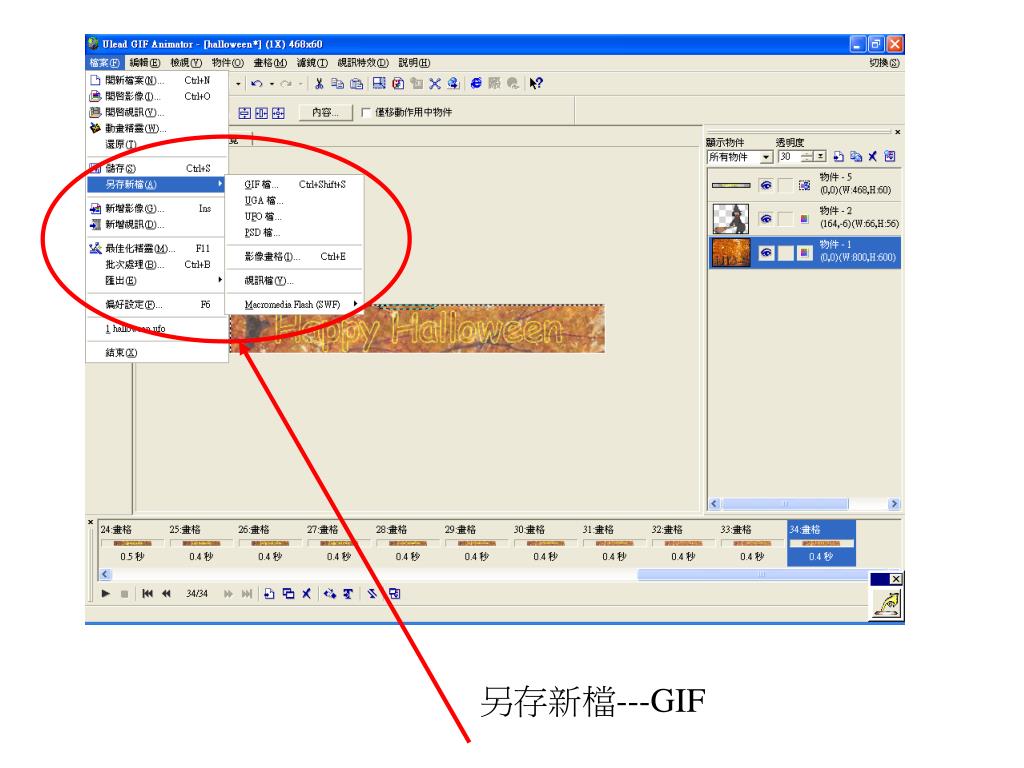
Task: Open Internet Explorer preview icon
Action: click(x=476, y=84)
